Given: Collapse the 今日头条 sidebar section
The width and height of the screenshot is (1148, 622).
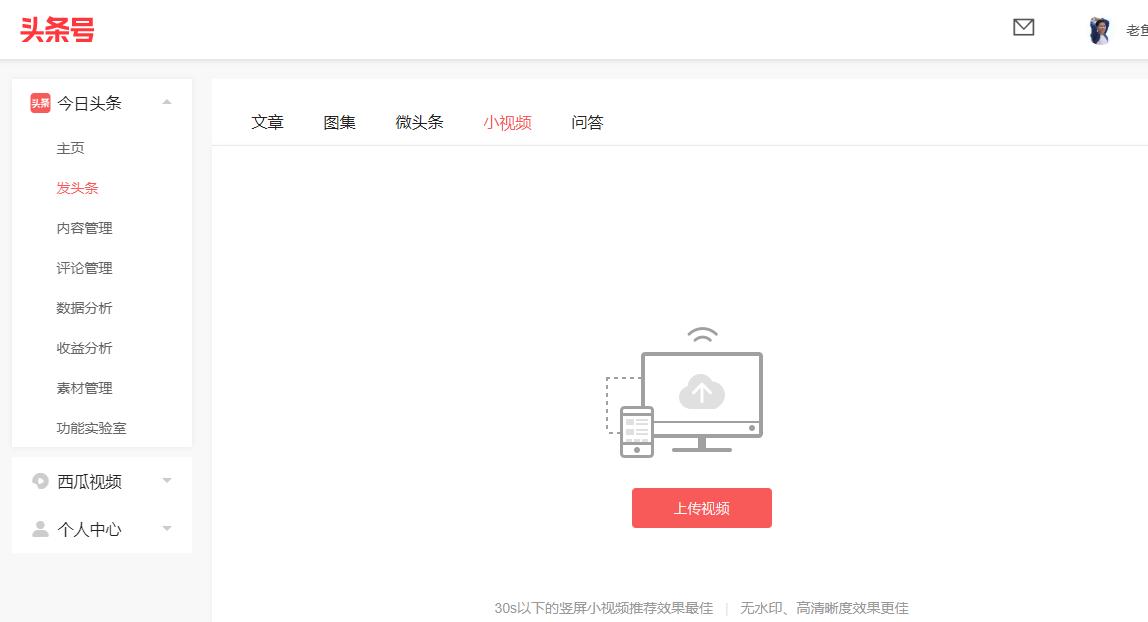Looking at the screenshot, I should point(167,102).
